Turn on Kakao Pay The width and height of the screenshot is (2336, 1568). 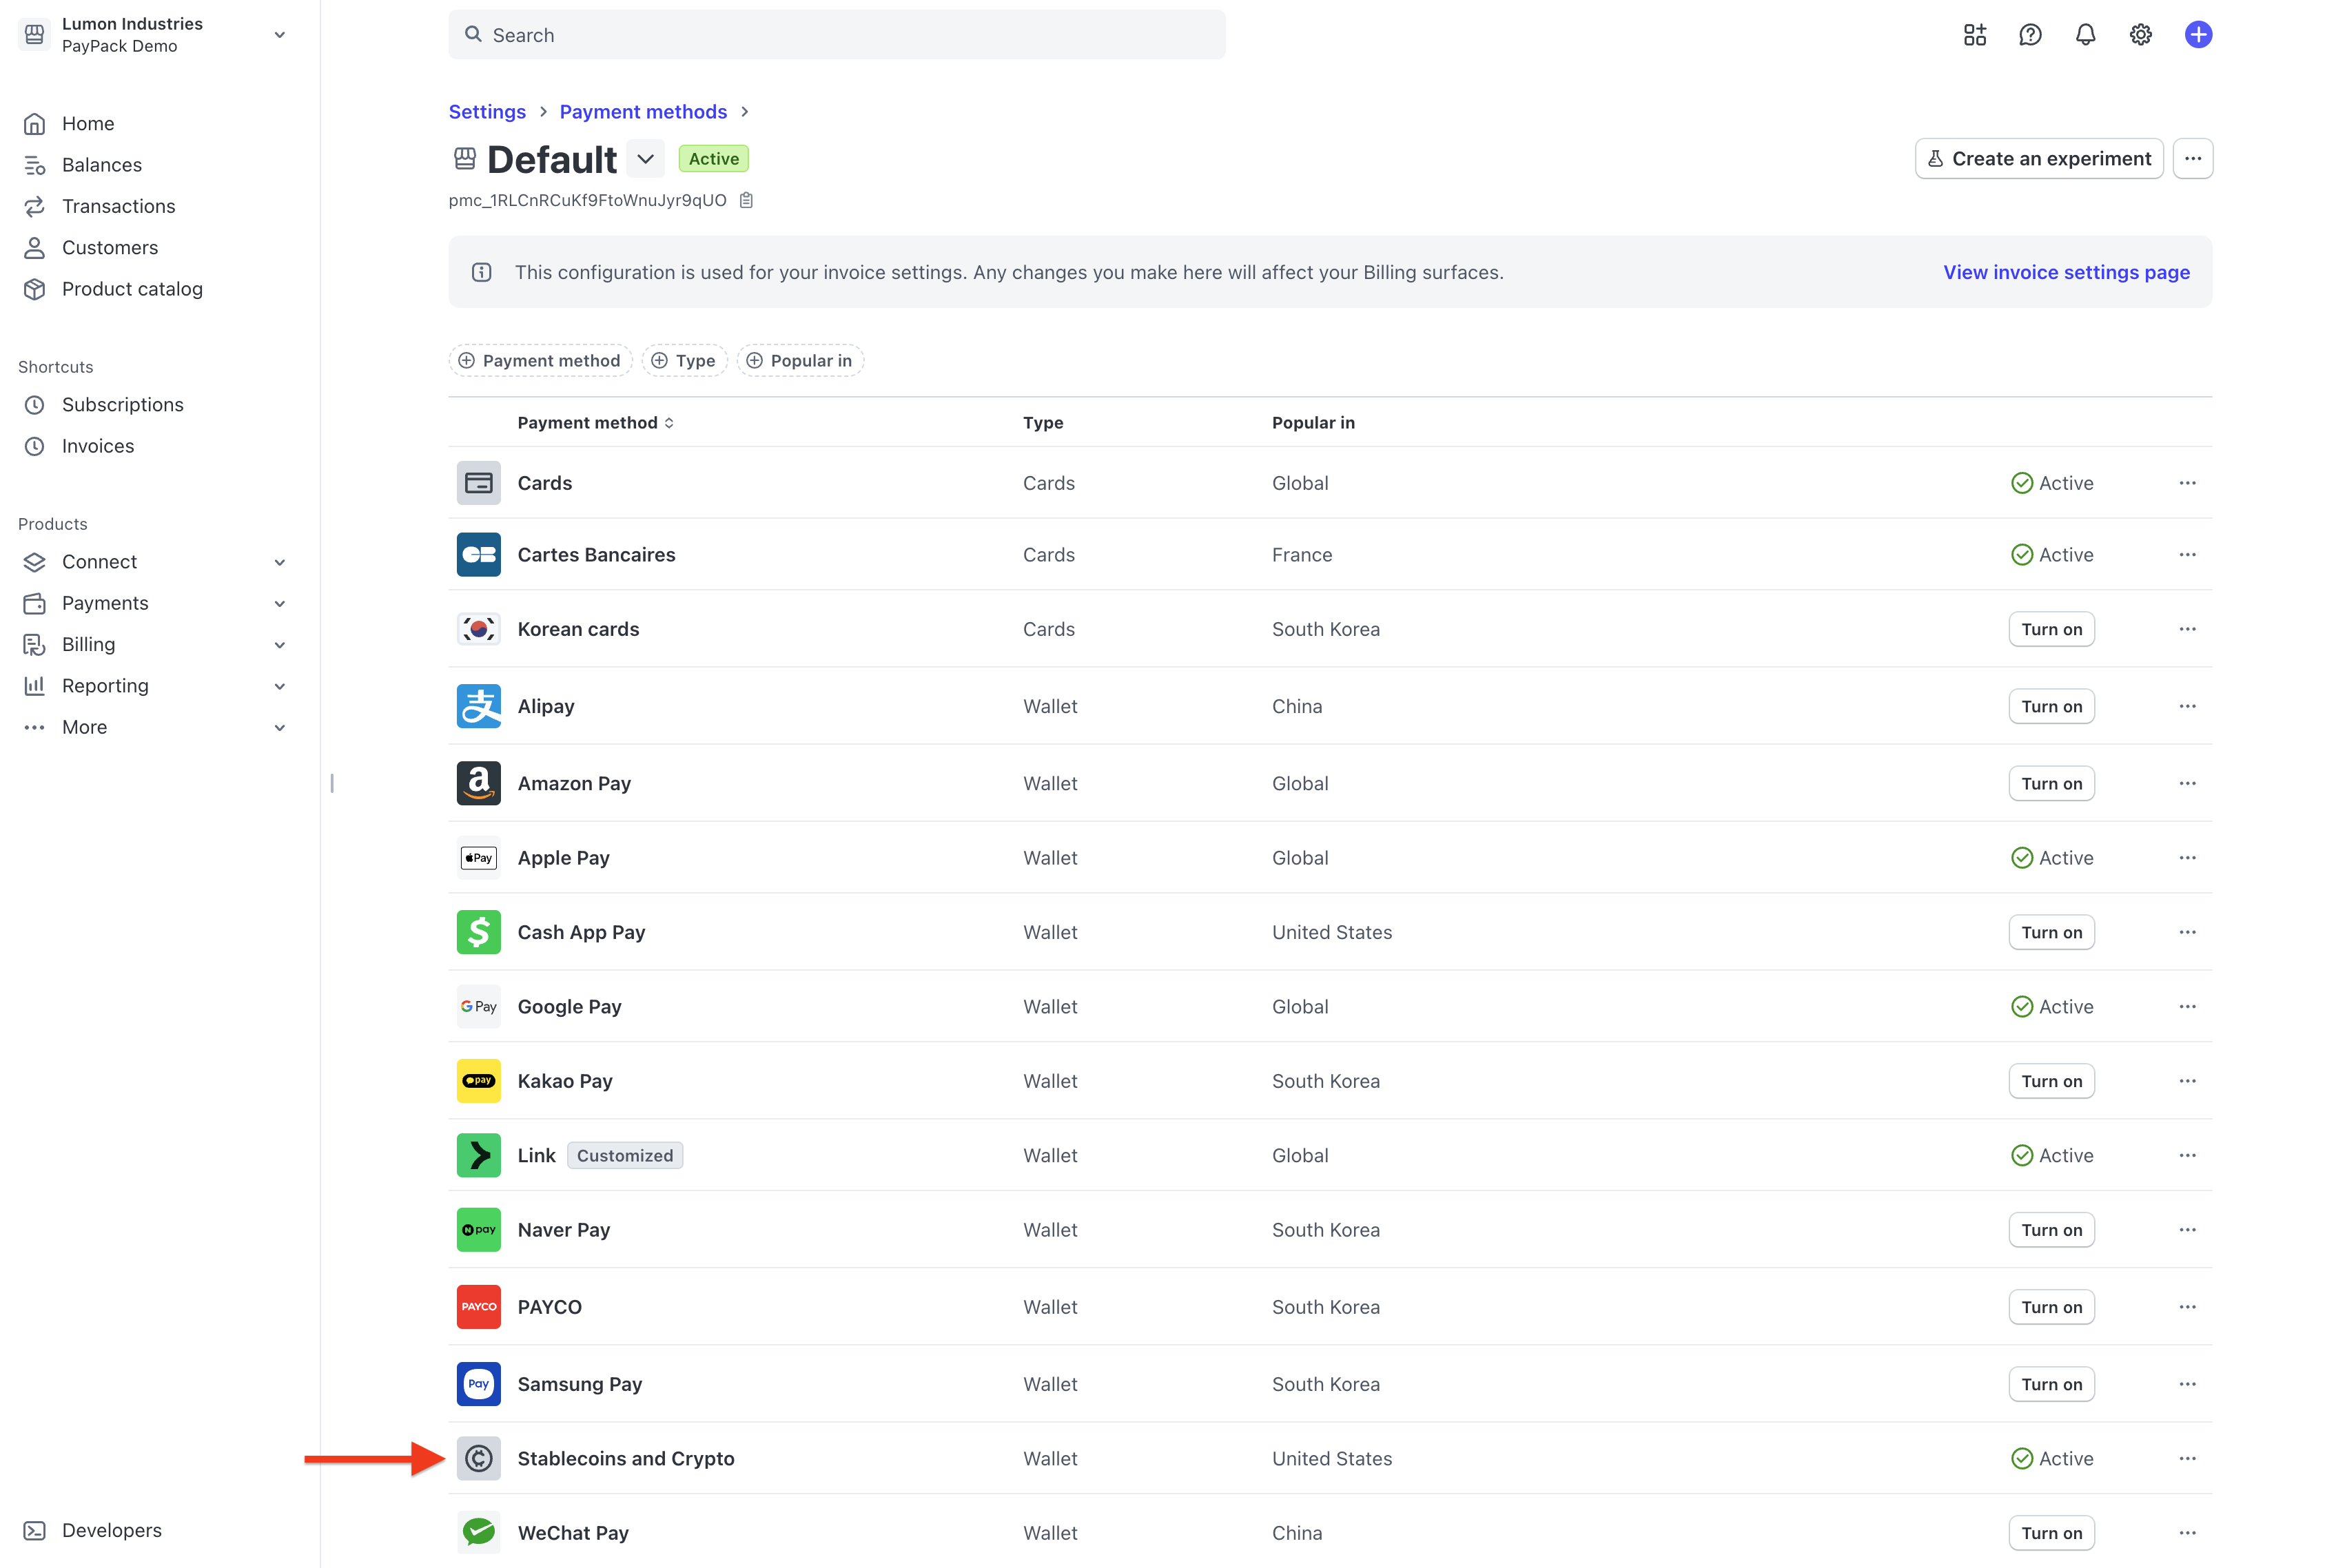click(2051, 1081)
